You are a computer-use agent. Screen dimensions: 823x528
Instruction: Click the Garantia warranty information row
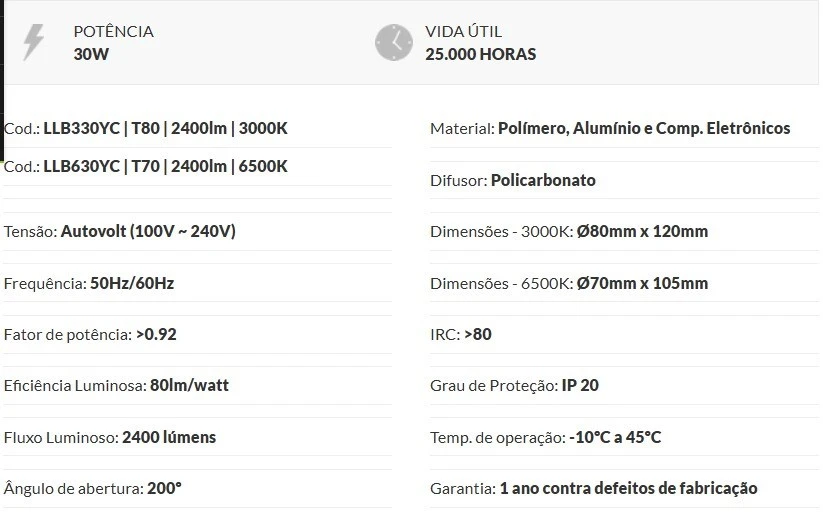pyautogui.click(x=593, y=488)
